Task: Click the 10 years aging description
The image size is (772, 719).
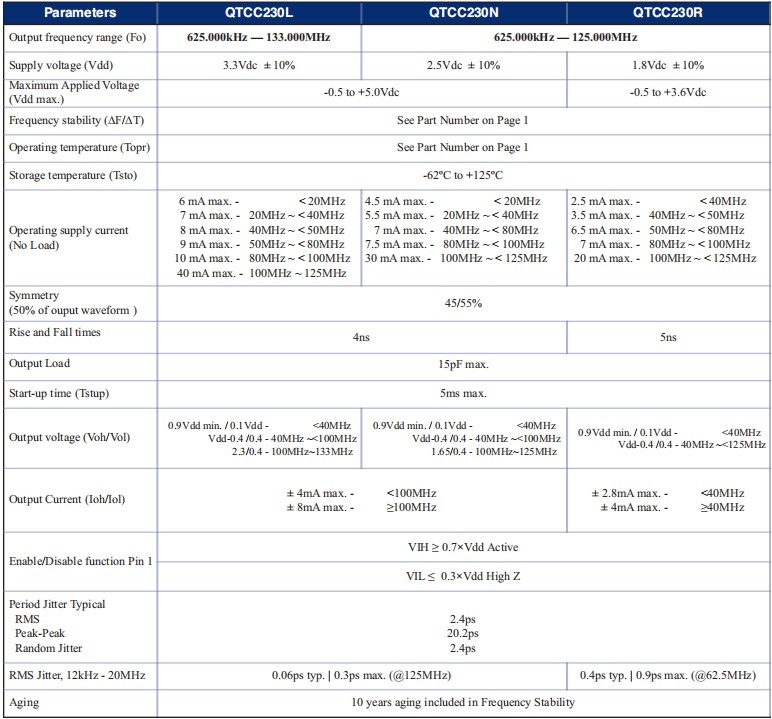Action: [x=462, y=702]
